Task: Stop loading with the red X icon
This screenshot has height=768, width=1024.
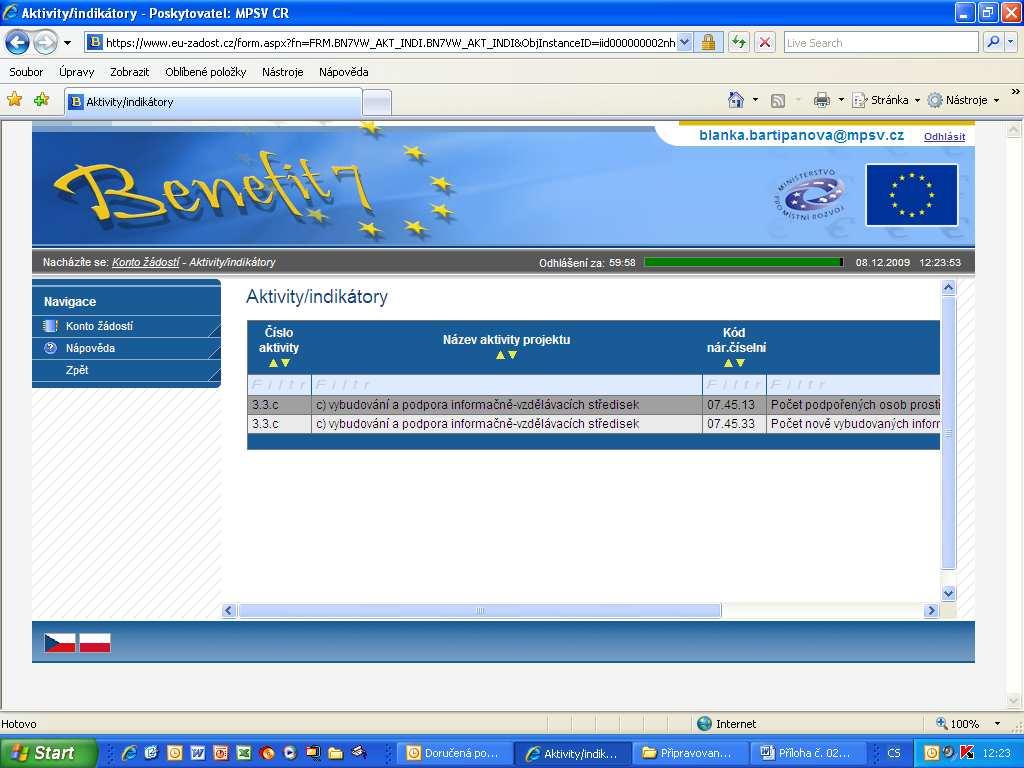Action: [x=765, y=43]
